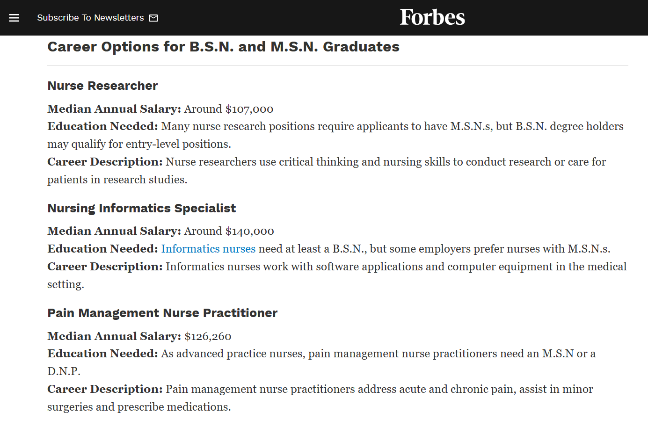Screen dimensions: 648x427
Task: Click the Career Options for B.S.N. heading
Action: [223, 47]
